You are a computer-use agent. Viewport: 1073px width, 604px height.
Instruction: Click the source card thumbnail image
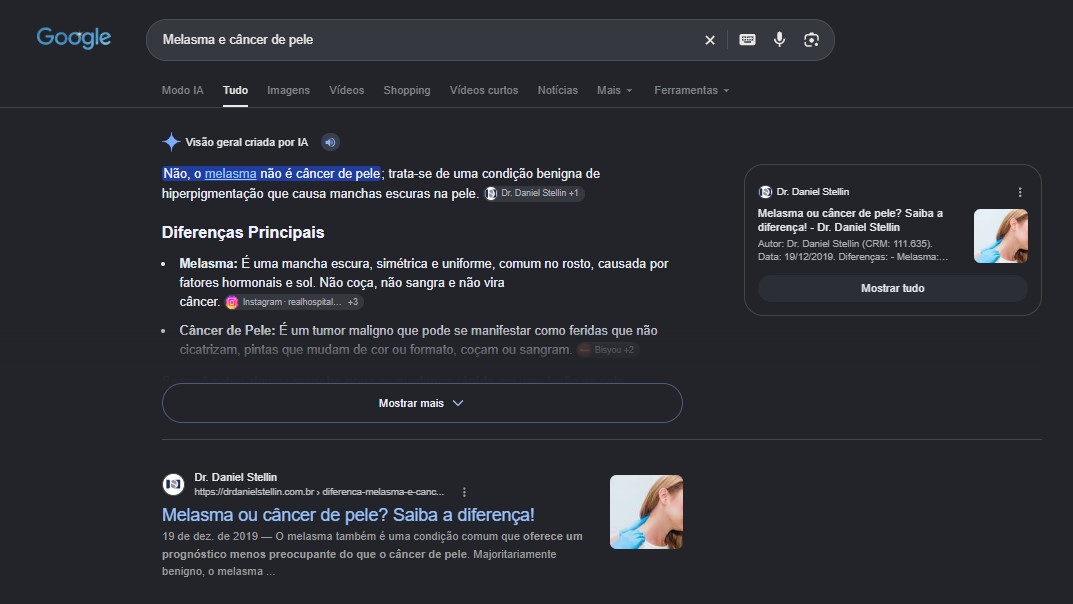click(1000, 236)
